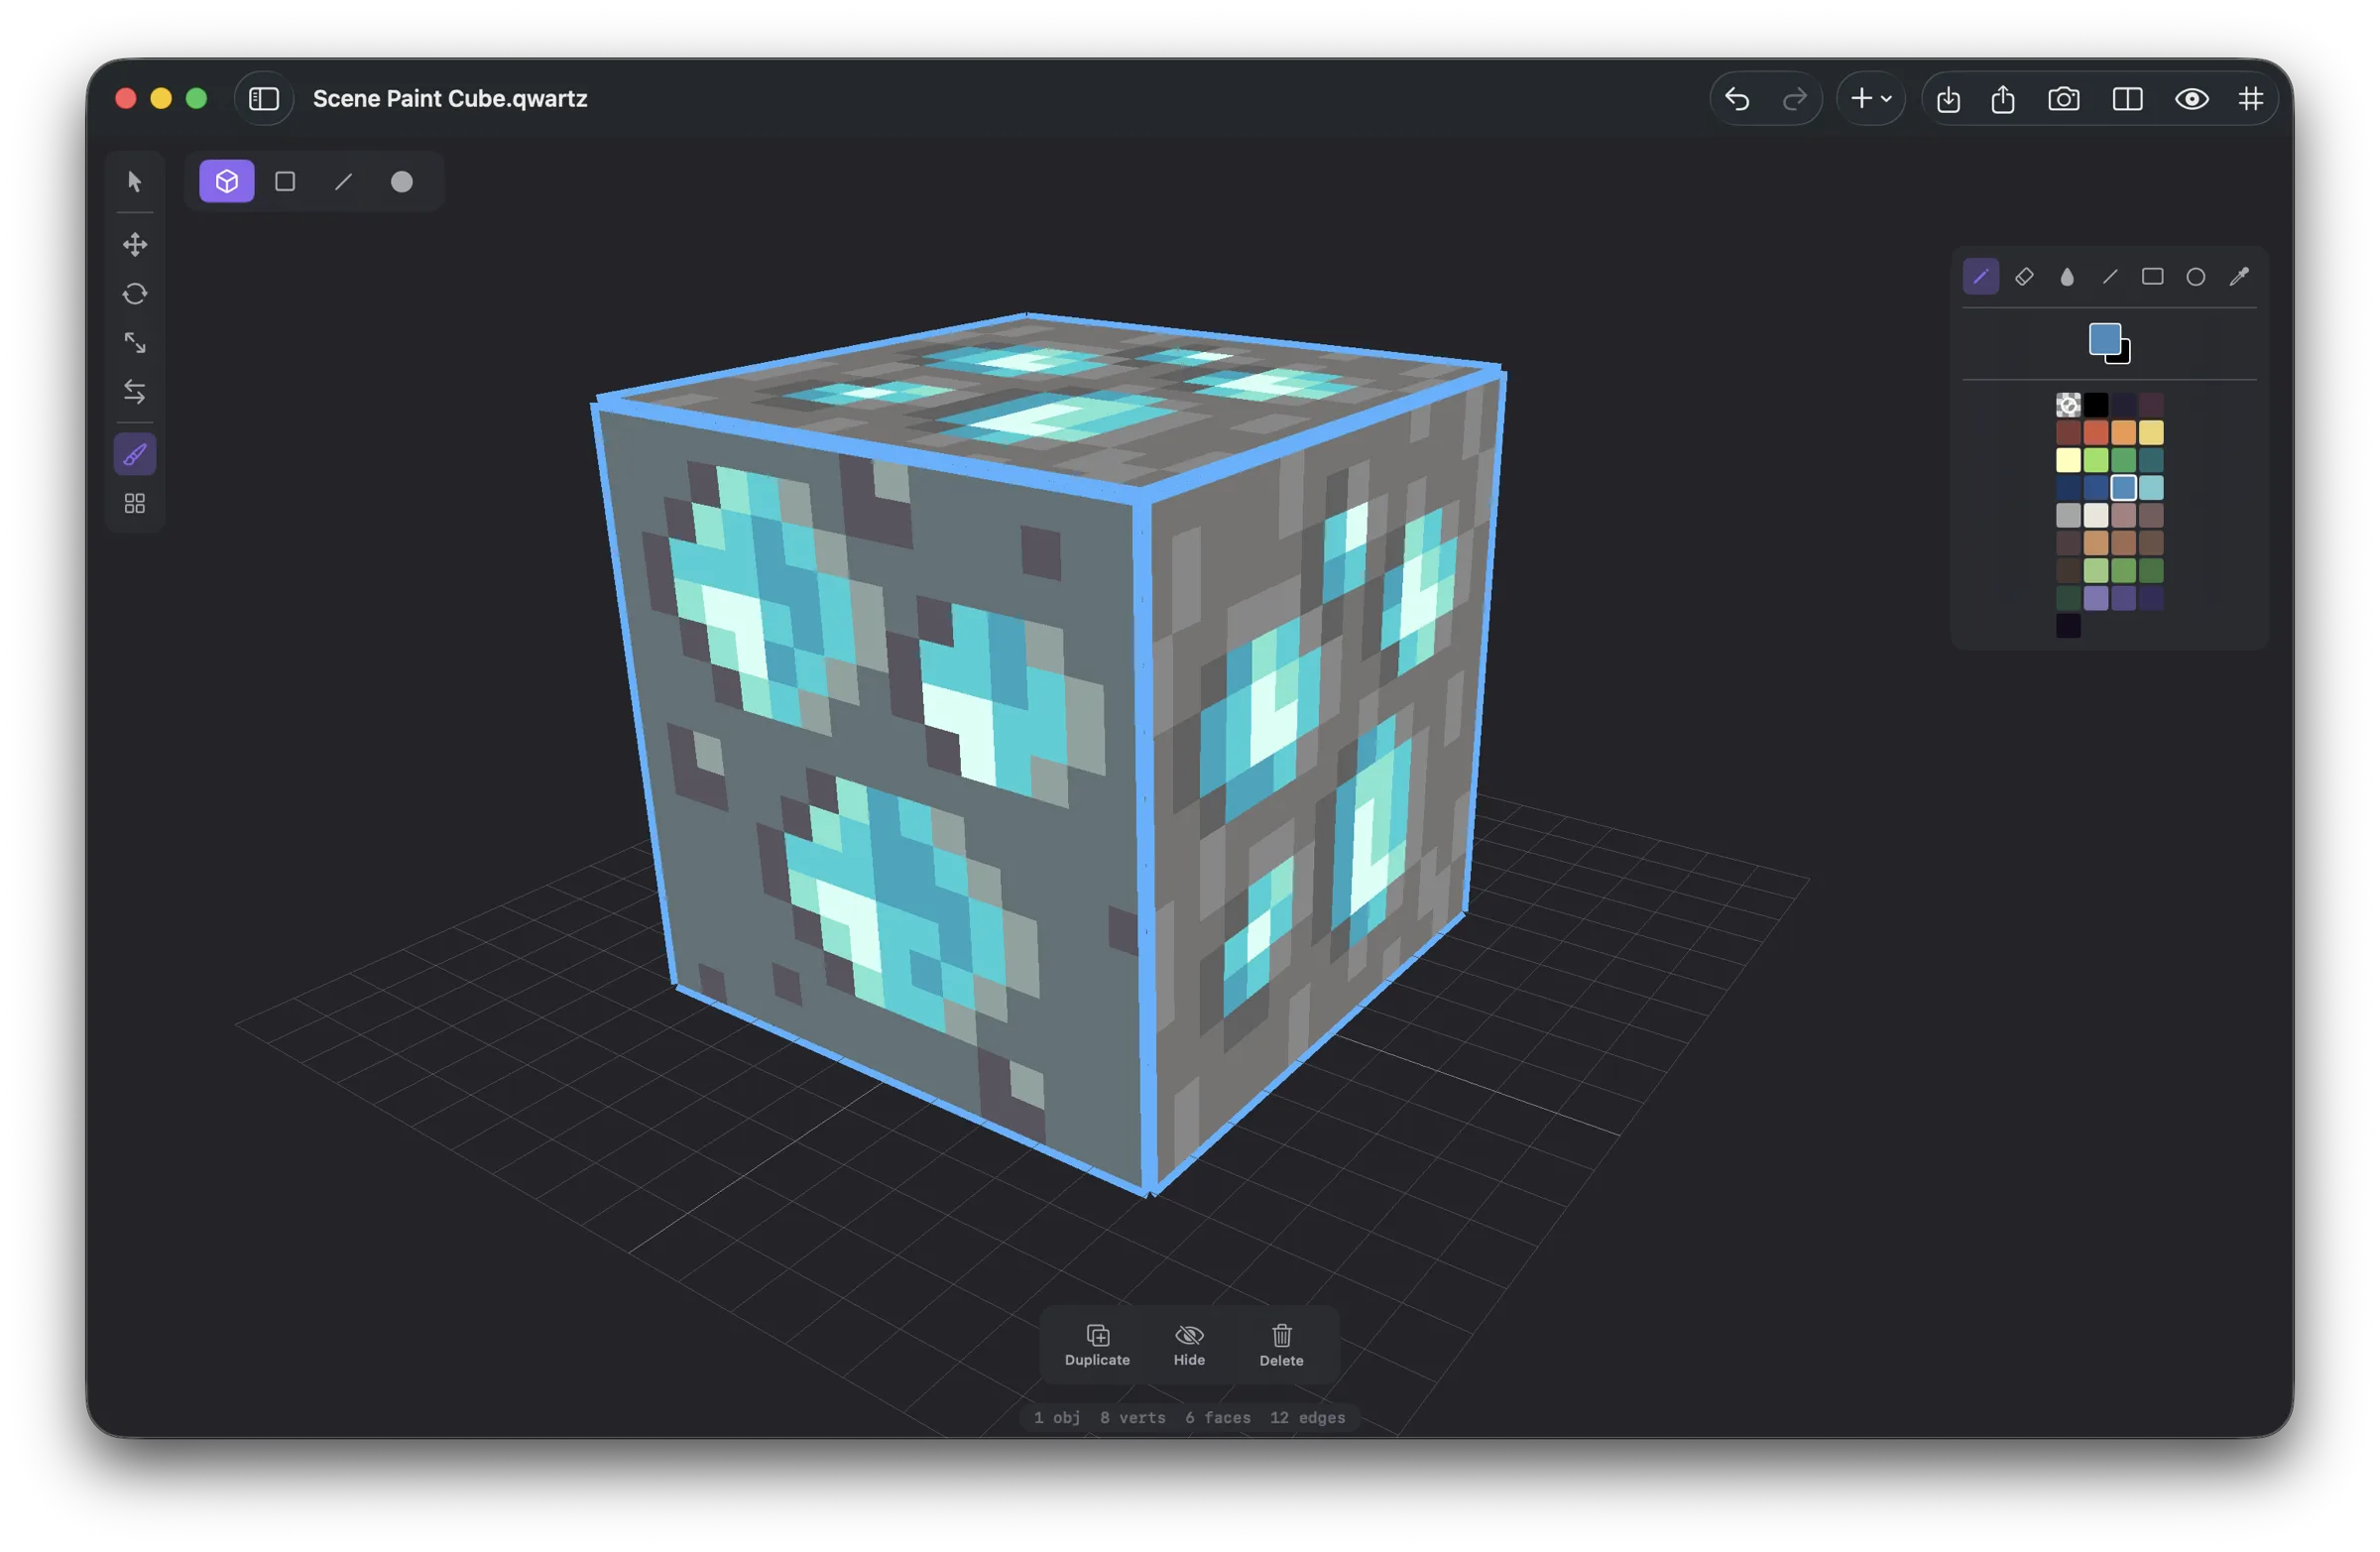Pick the off-white palette swatch
The image size is (2380, 1552).
(x=2096, y=515)
